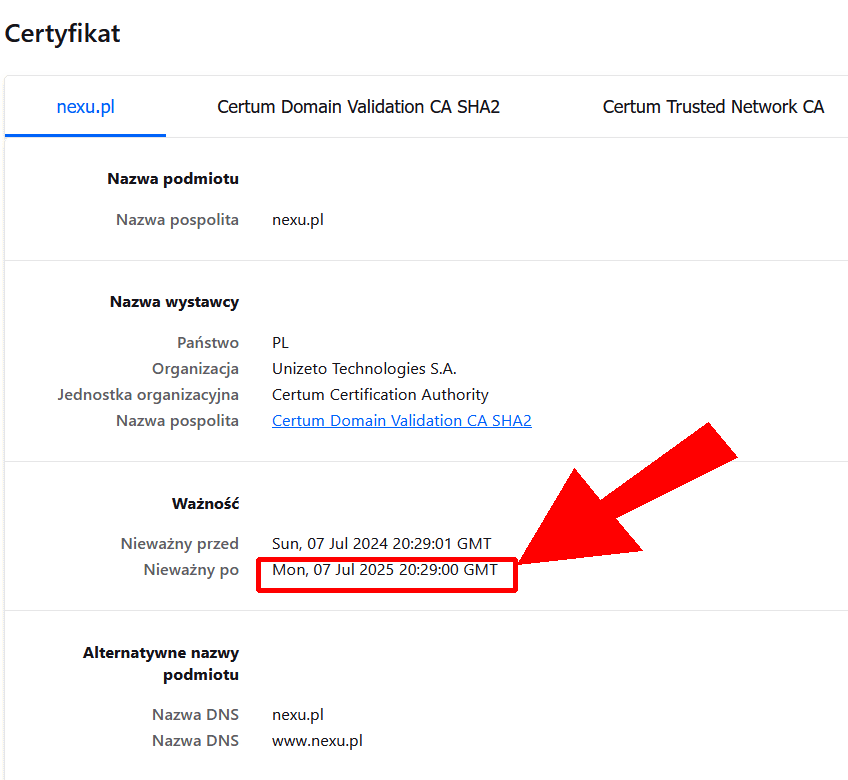The image size is (848, 780).
Task: Select DNS name value www.nexu.pl
Action: tap(317, 741)
